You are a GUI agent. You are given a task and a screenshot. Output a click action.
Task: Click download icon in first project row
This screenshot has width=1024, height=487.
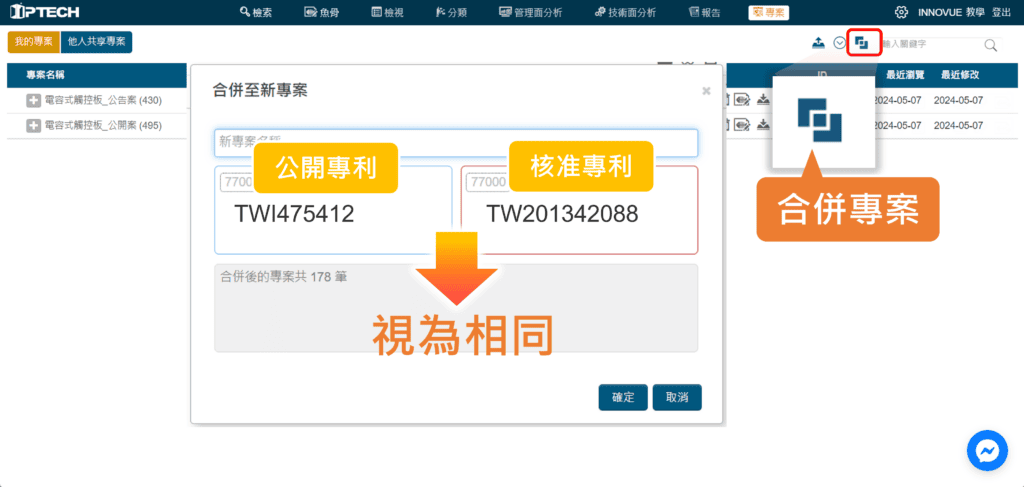click(x=763, y=99)
